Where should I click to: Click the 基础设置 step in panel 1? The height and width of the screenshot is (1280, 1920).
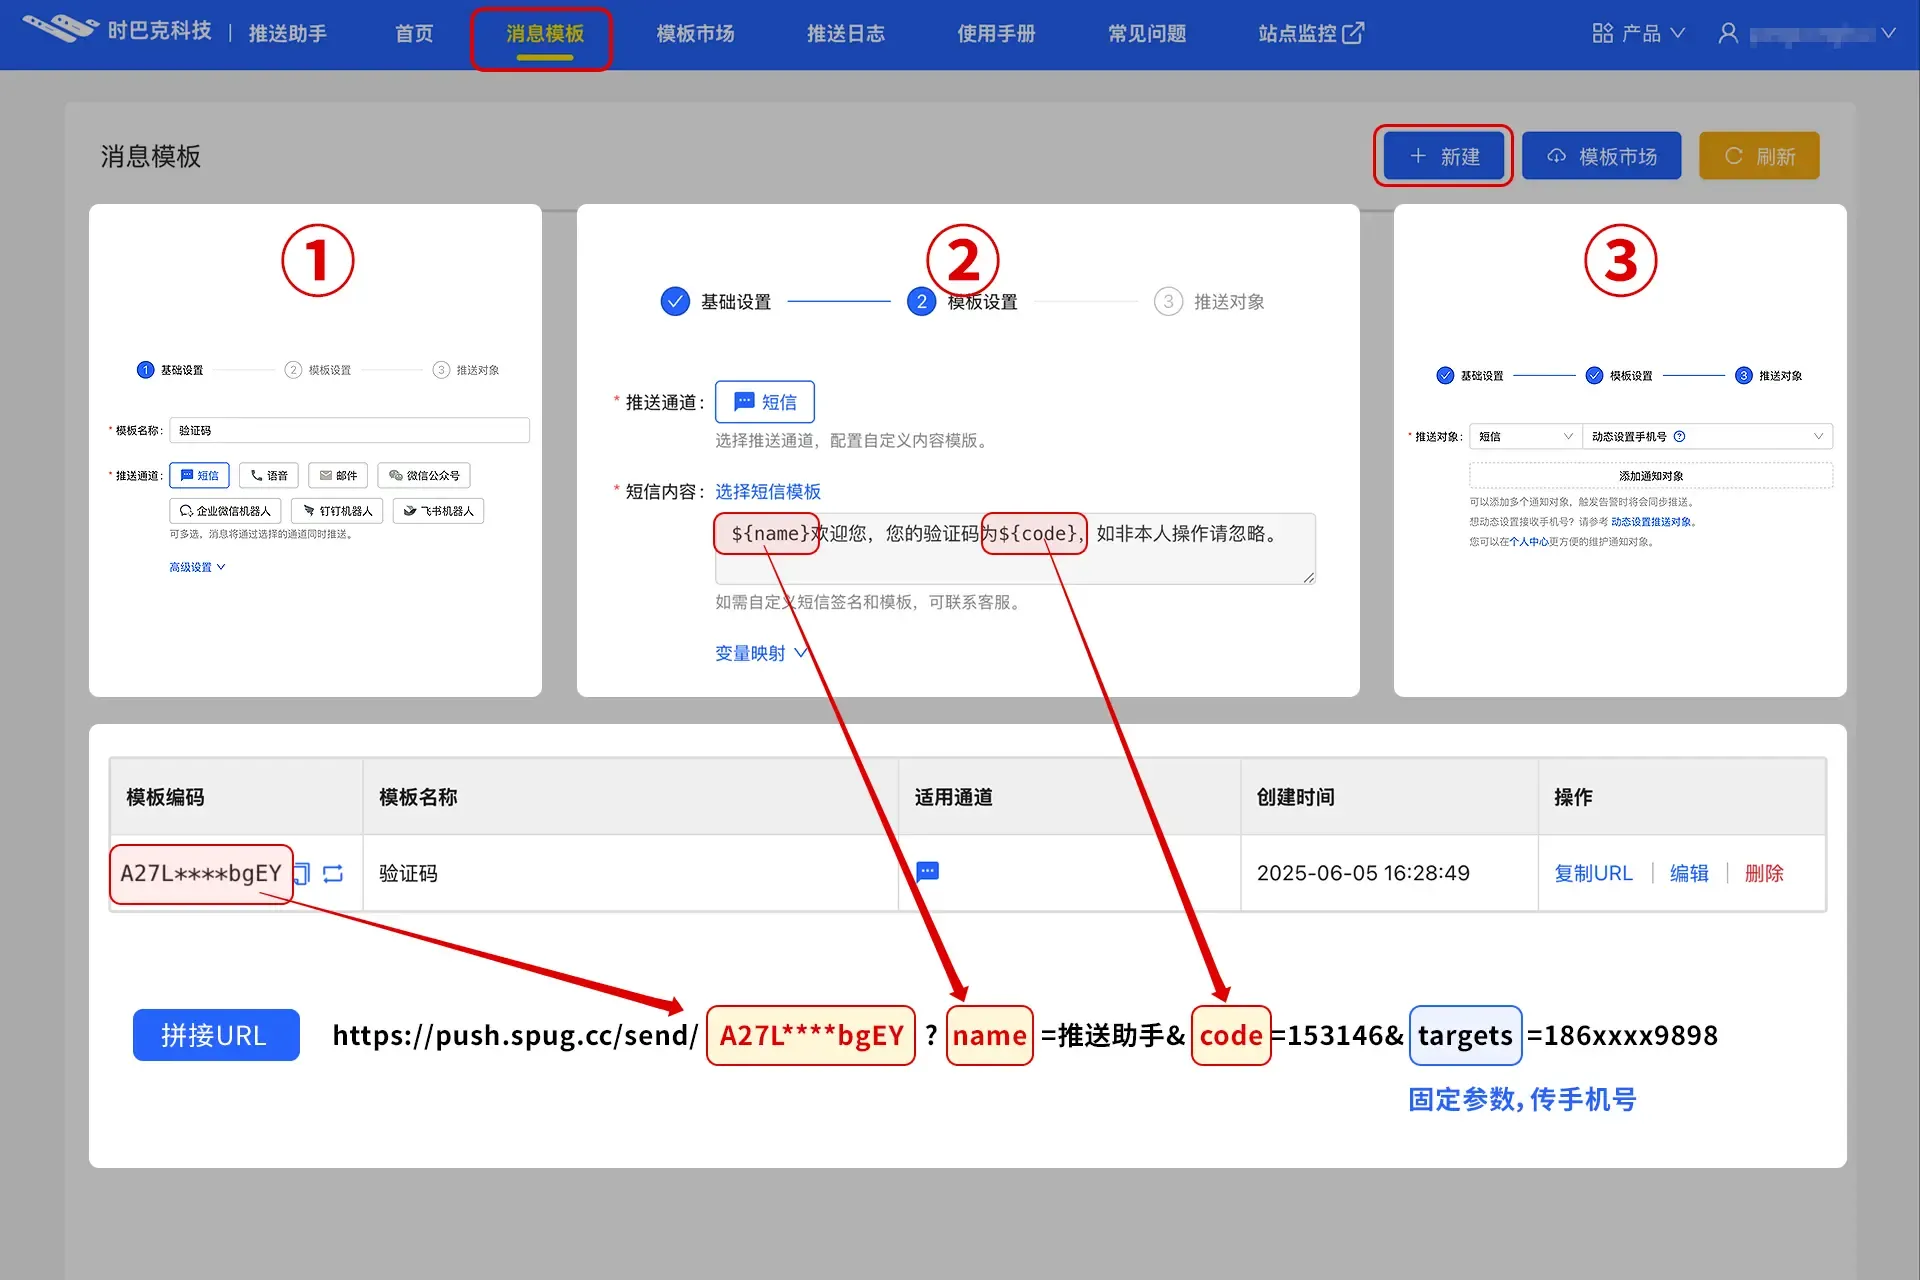coord(170,370)
